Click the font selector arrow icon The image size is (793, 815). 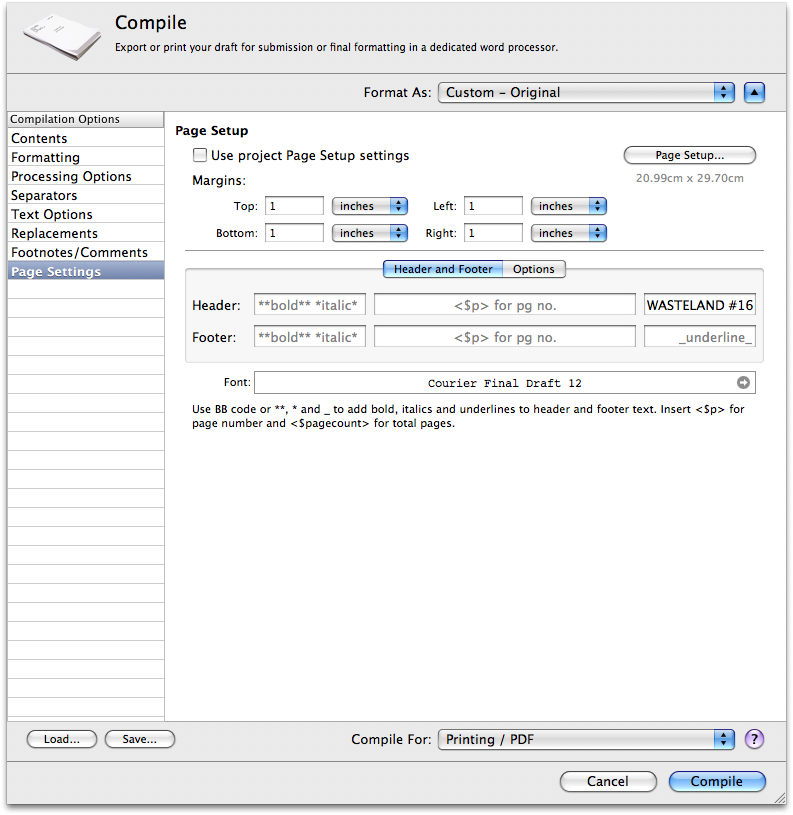pos(743,383)
